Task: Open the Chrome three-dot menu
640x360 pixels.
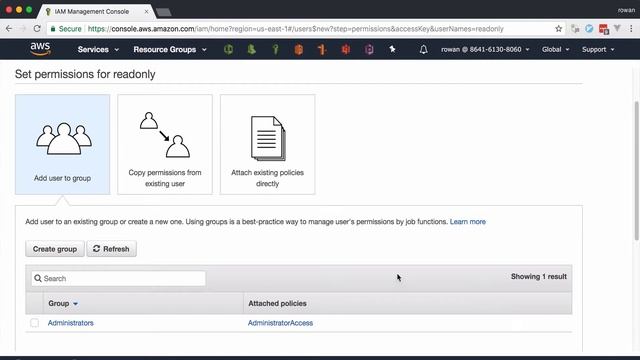Action: (631, 29)
